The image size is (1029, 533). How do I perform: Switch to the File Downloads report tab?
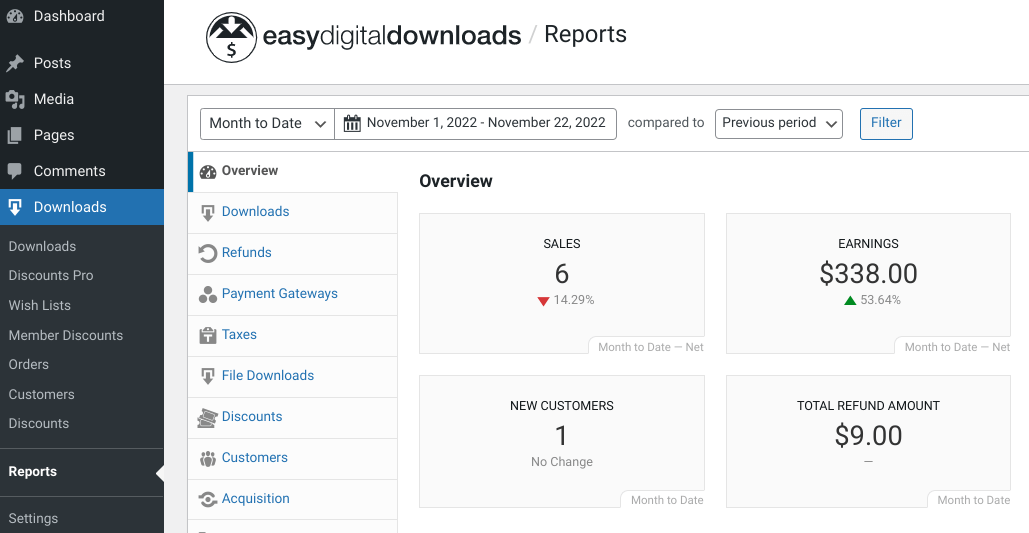coord(267,375)
